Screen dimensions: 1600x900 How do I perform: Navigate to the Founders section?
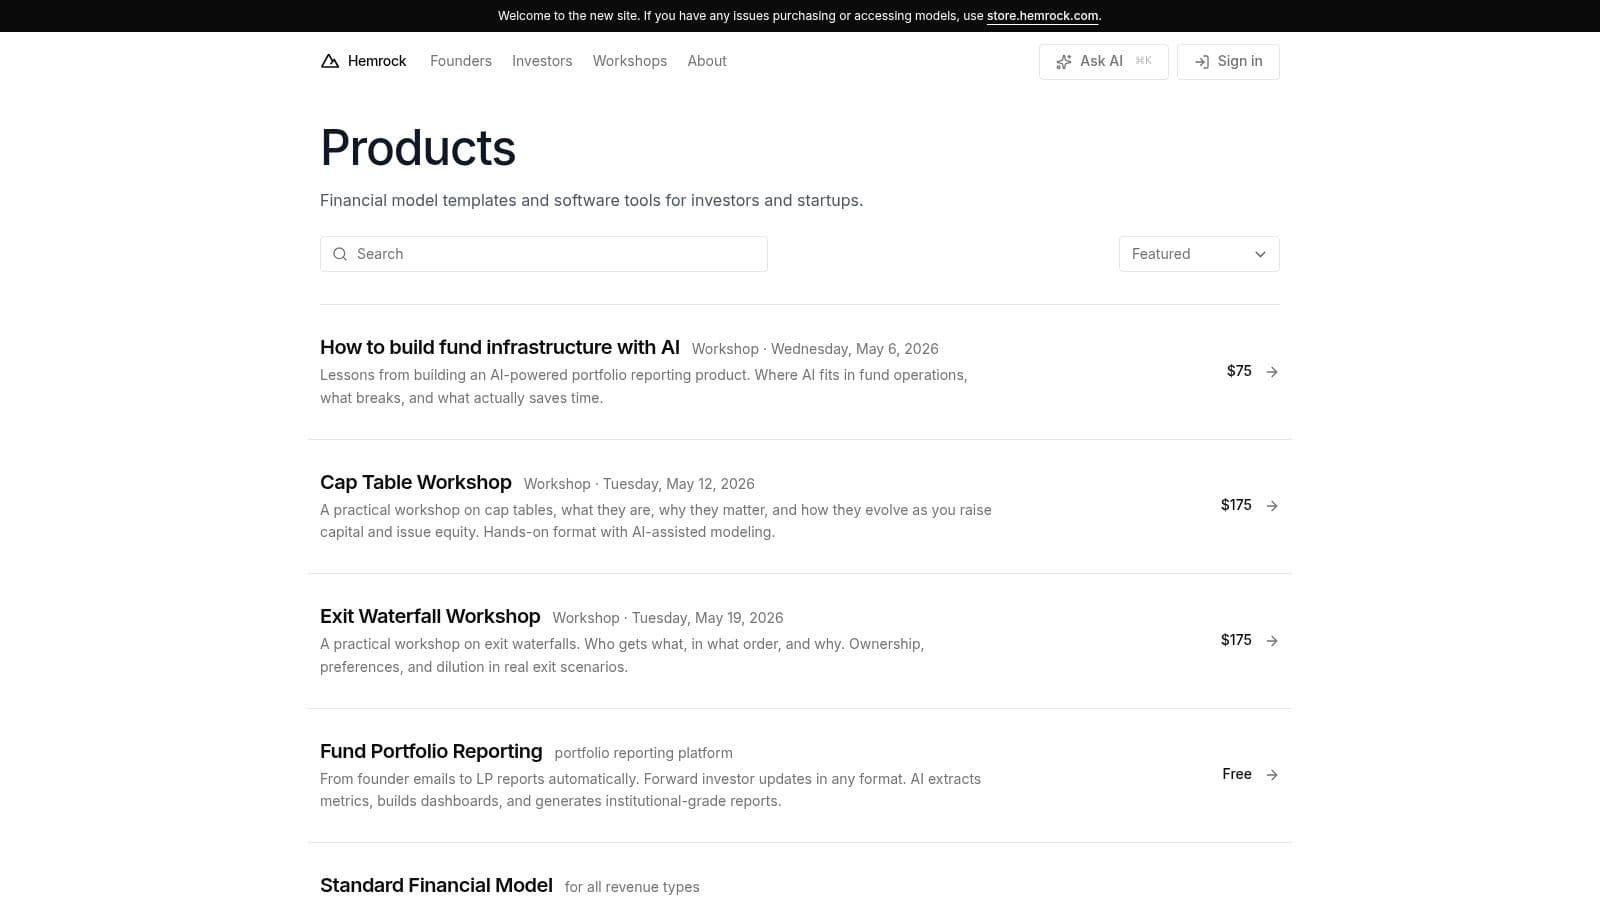tap(461, 61)
